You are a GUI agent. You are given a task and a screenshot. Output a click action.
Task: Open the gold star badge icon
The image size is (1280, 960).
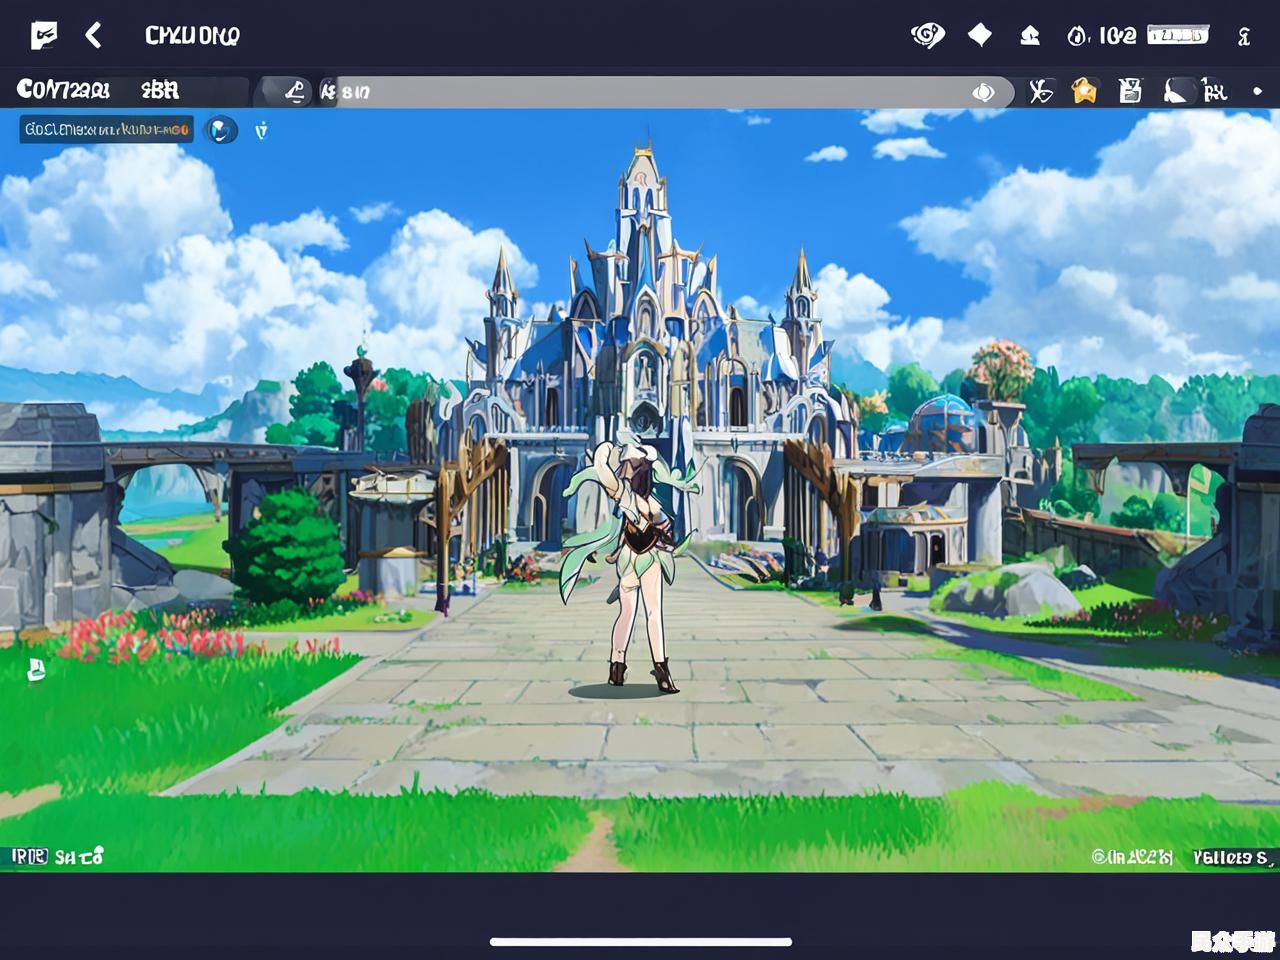[x=1084, y=92]
